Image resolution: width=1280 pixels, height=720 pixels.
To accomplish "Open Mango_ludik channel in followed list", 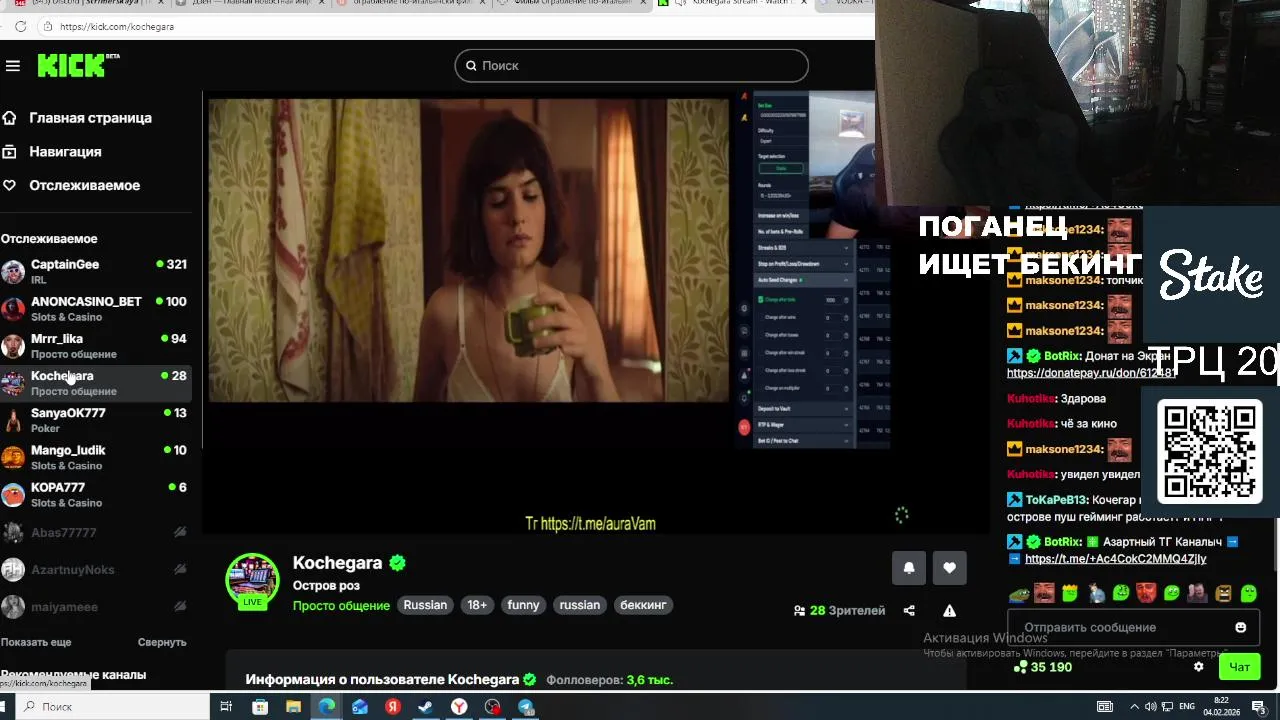I will click(x=95, y=457).
